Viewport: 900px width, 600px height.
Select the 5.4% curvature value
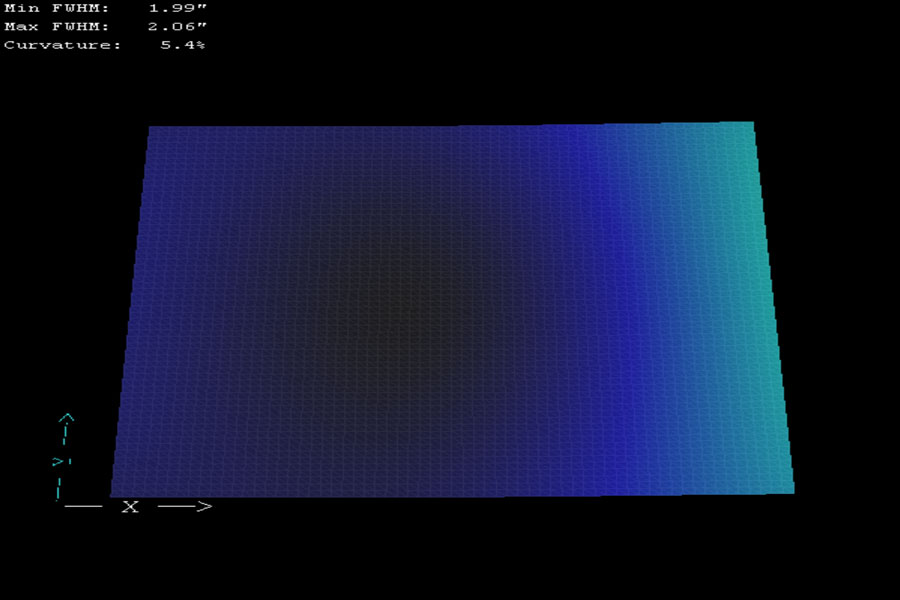(x=183, y=45)
